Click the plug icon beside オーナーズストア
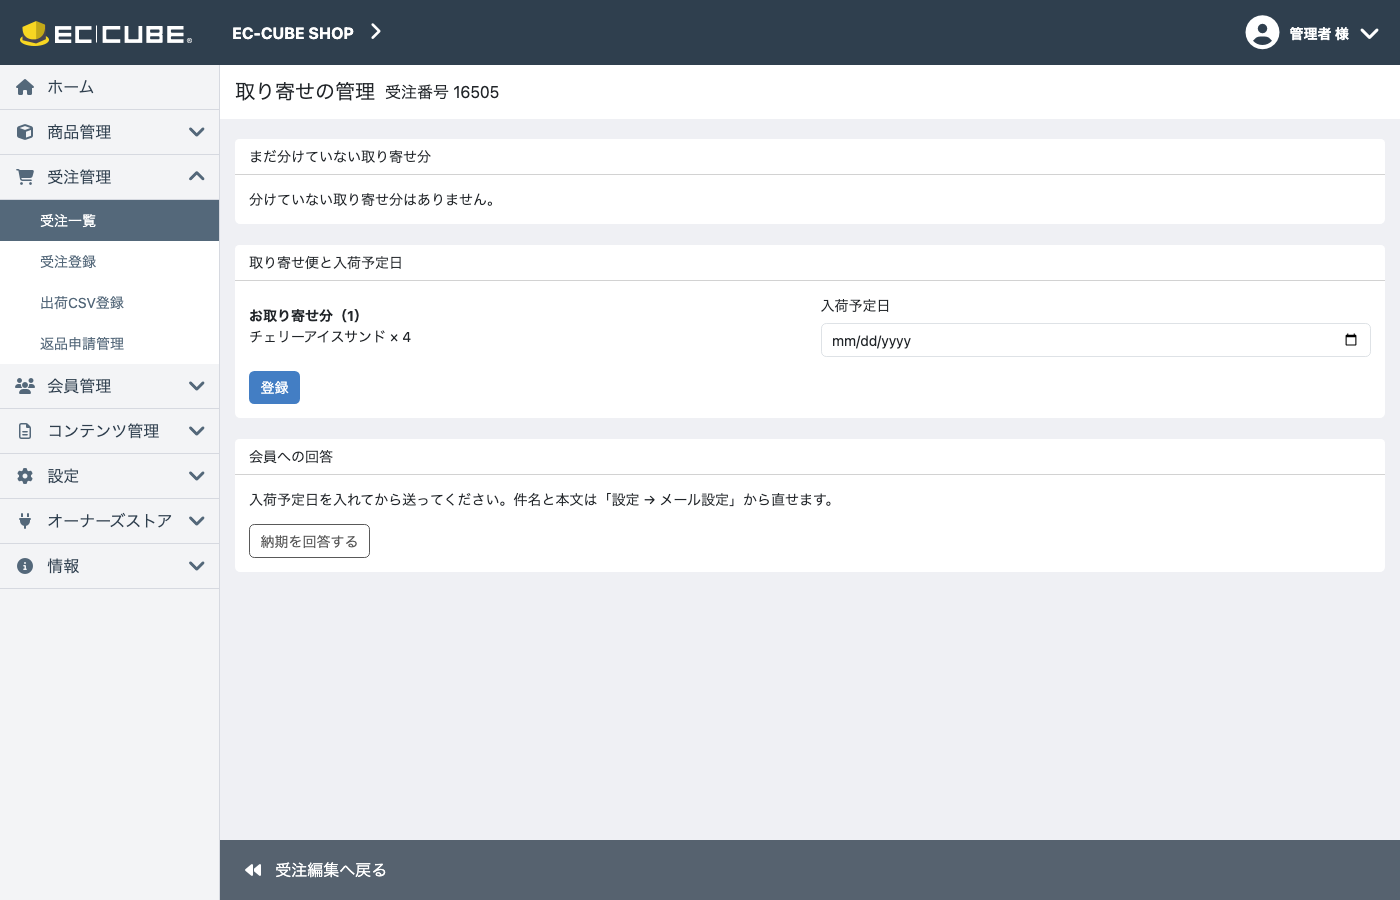Viewport: 1400px width, 900px height. [25, 521]
